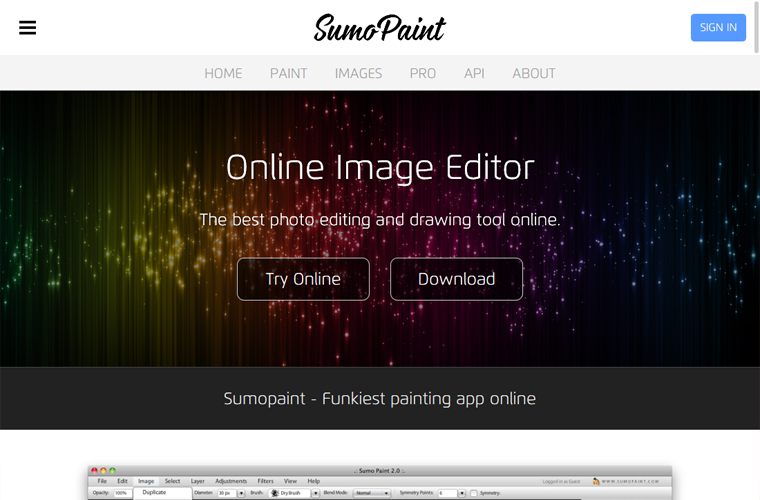Click the Download button
This screenshot has height=500, width=760.
click(457, 279)
